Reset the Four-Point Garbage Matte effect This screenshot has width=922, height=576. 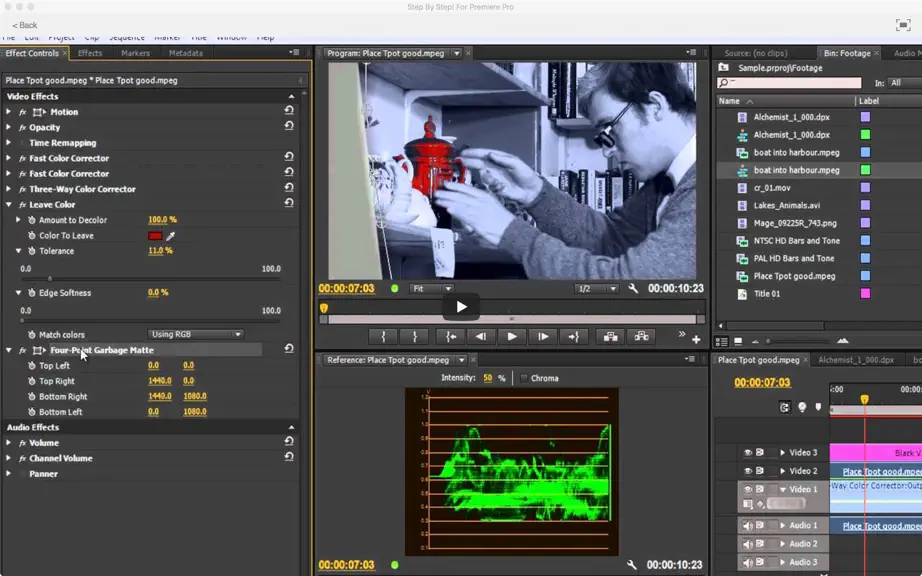[289, 349]
